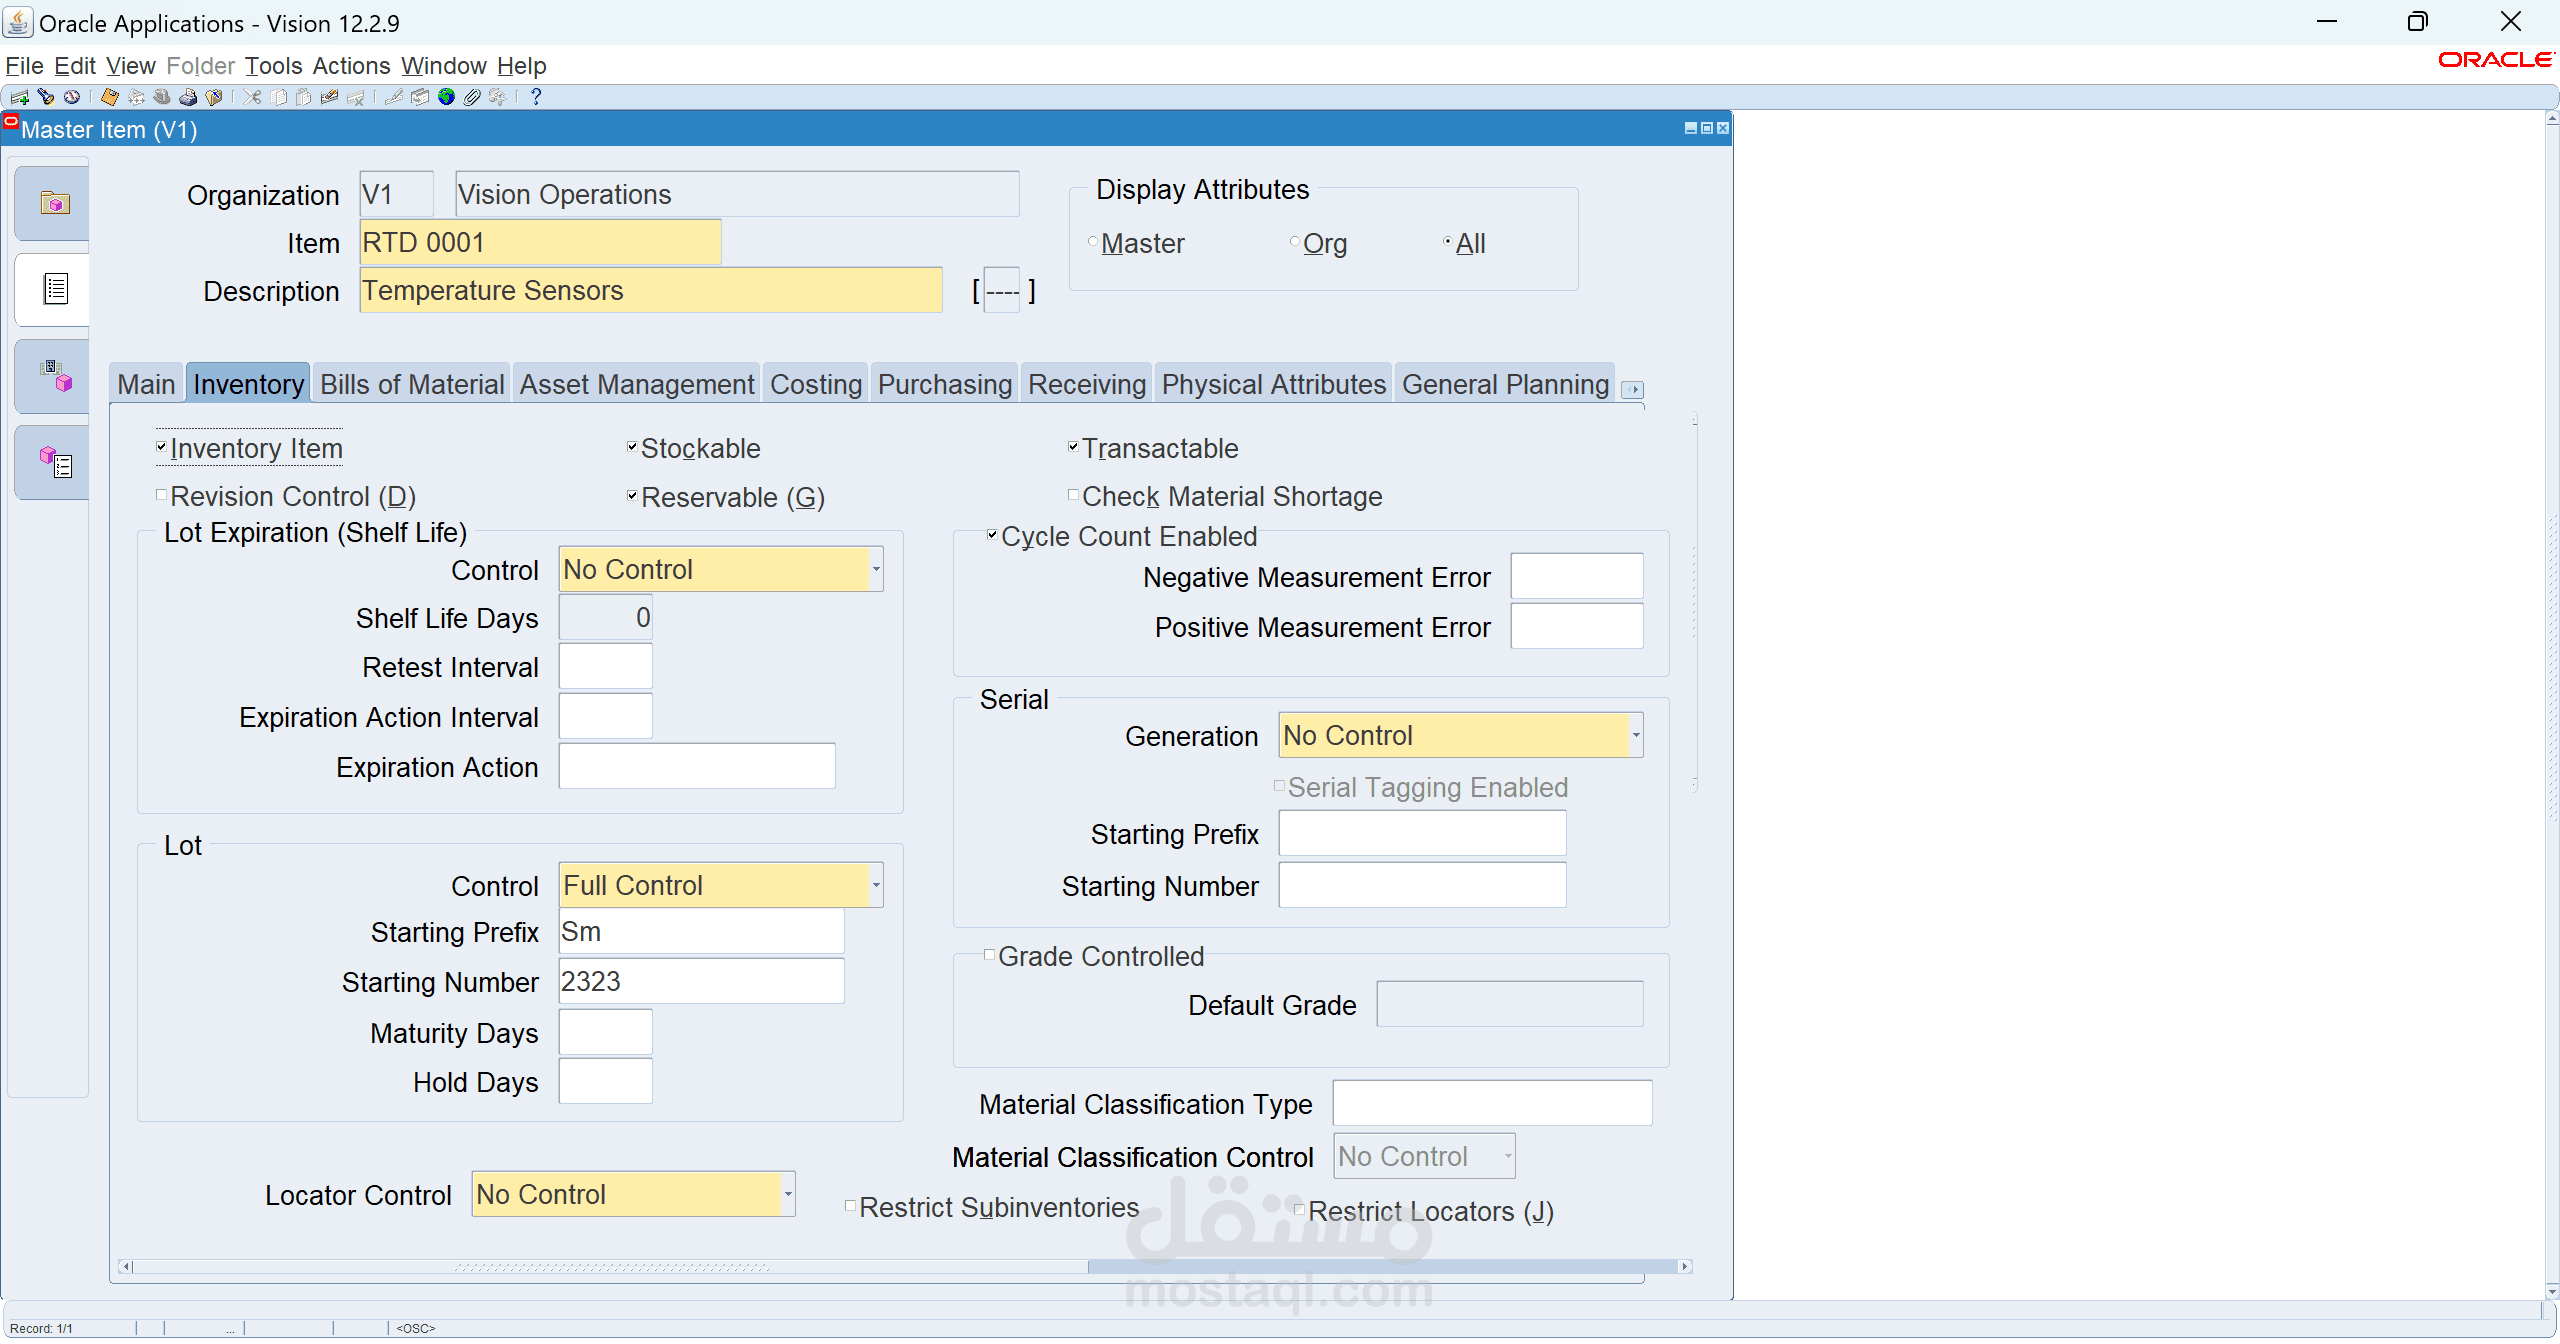Open the General Planning tab
This screenshot has height=1344, width=2560.
pyautogui.click(x=1505, y=384)
